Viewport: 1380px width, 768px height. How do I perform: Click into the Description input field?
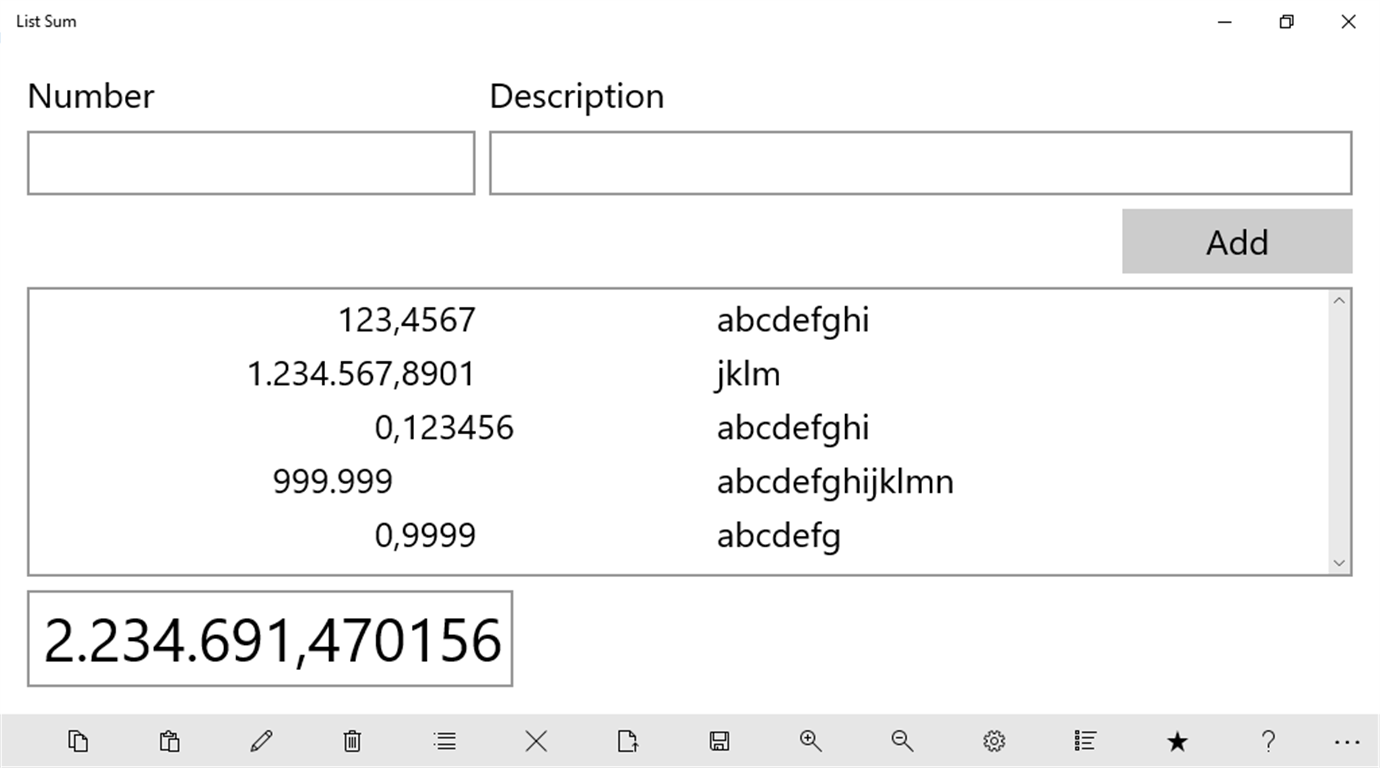click(x=920, y=163)
